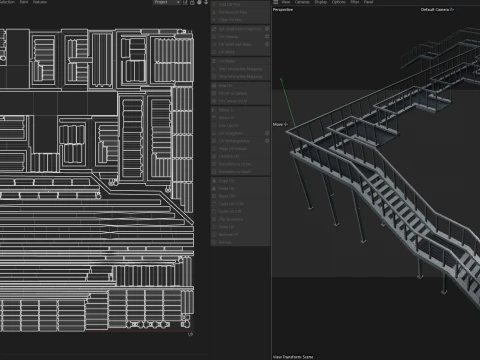
Task: Apply Boundary to Circle
Action: point(240,164)
